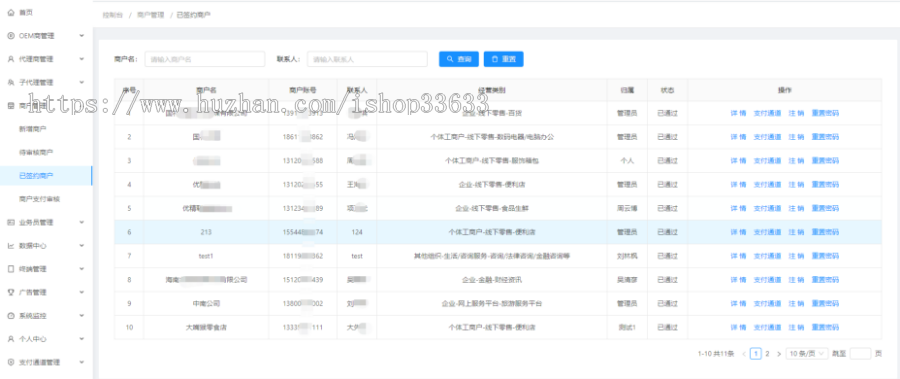
Task: Click the 数据中心 chart icon
Action: (11, 246)
